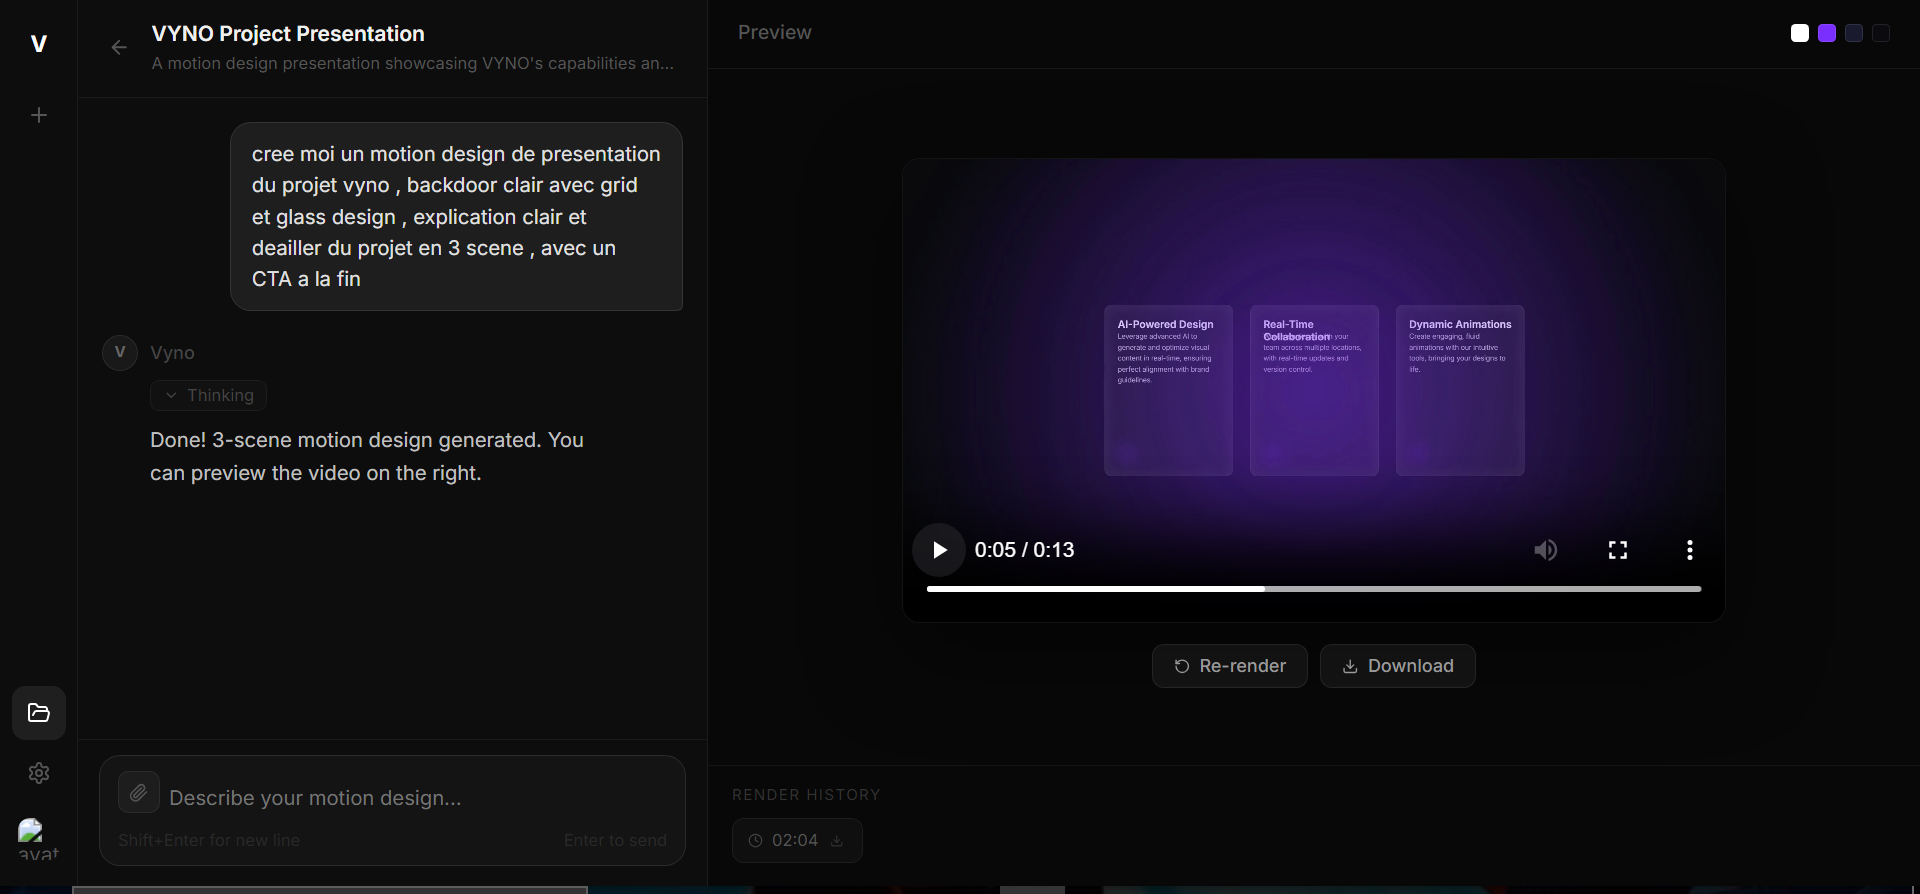1920x894 pixels.
Task: Open video player three-dot options menu
Action: [x=1690, y=550]
